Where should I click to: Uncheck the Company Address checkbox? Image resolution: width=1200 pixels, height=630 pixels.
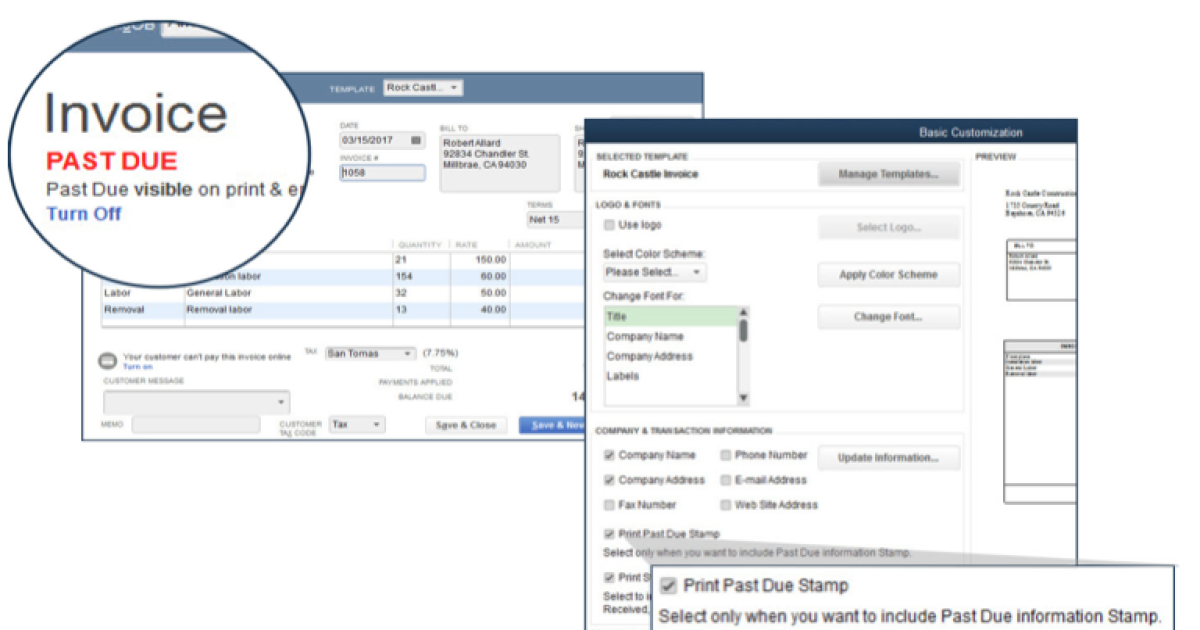[x=609, y=480]
